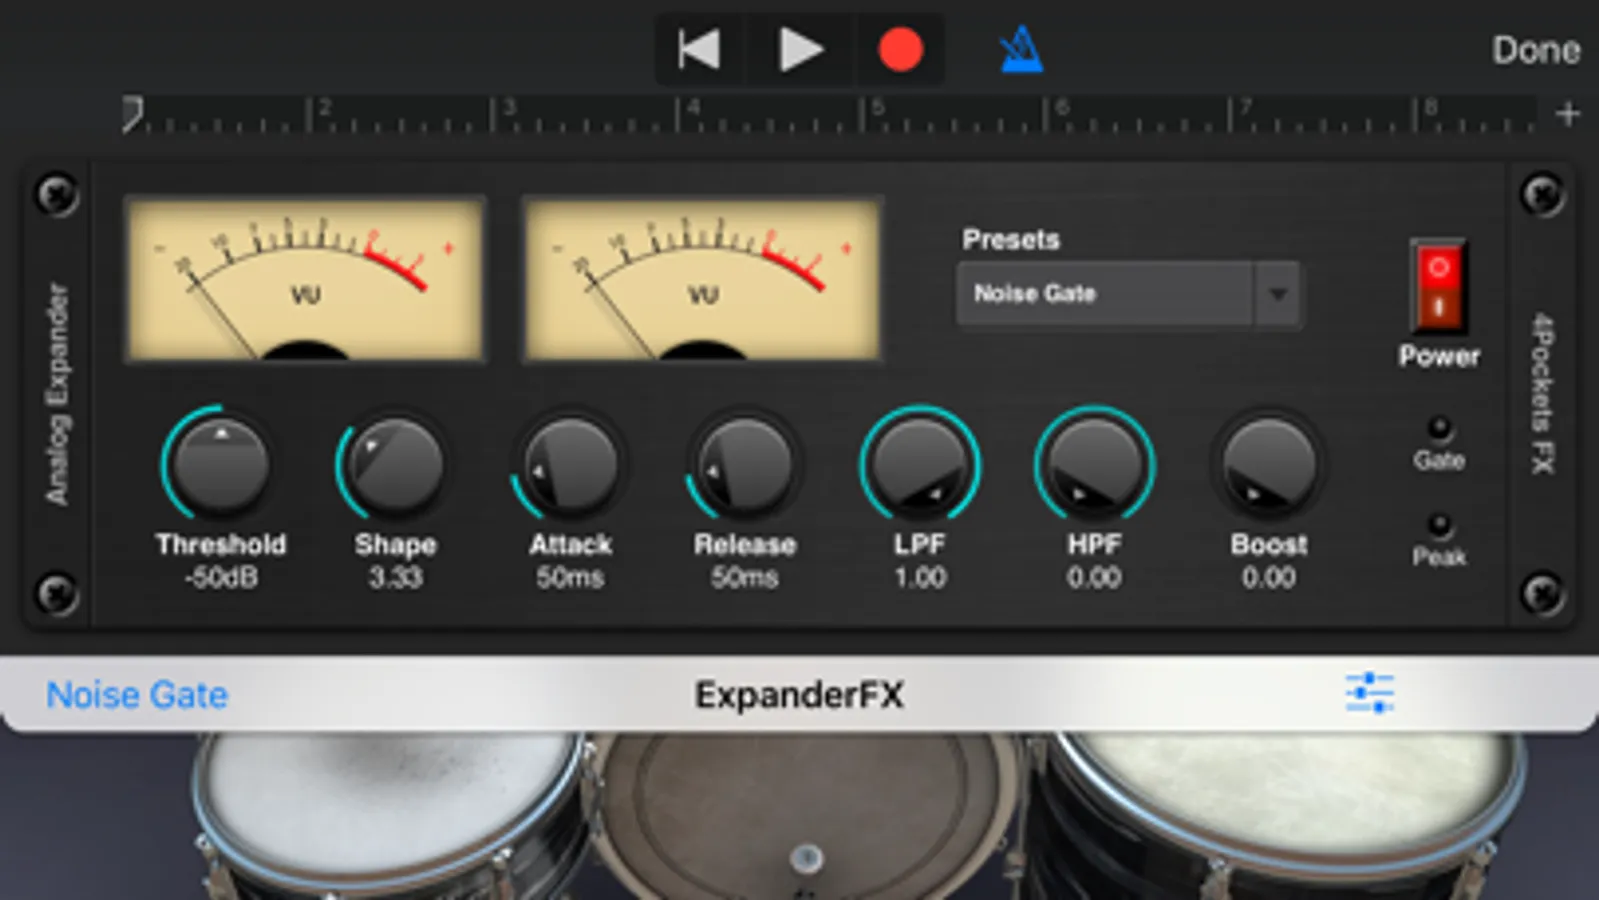Click the Release knob
Screen dimensions: 1599x900
745,464
